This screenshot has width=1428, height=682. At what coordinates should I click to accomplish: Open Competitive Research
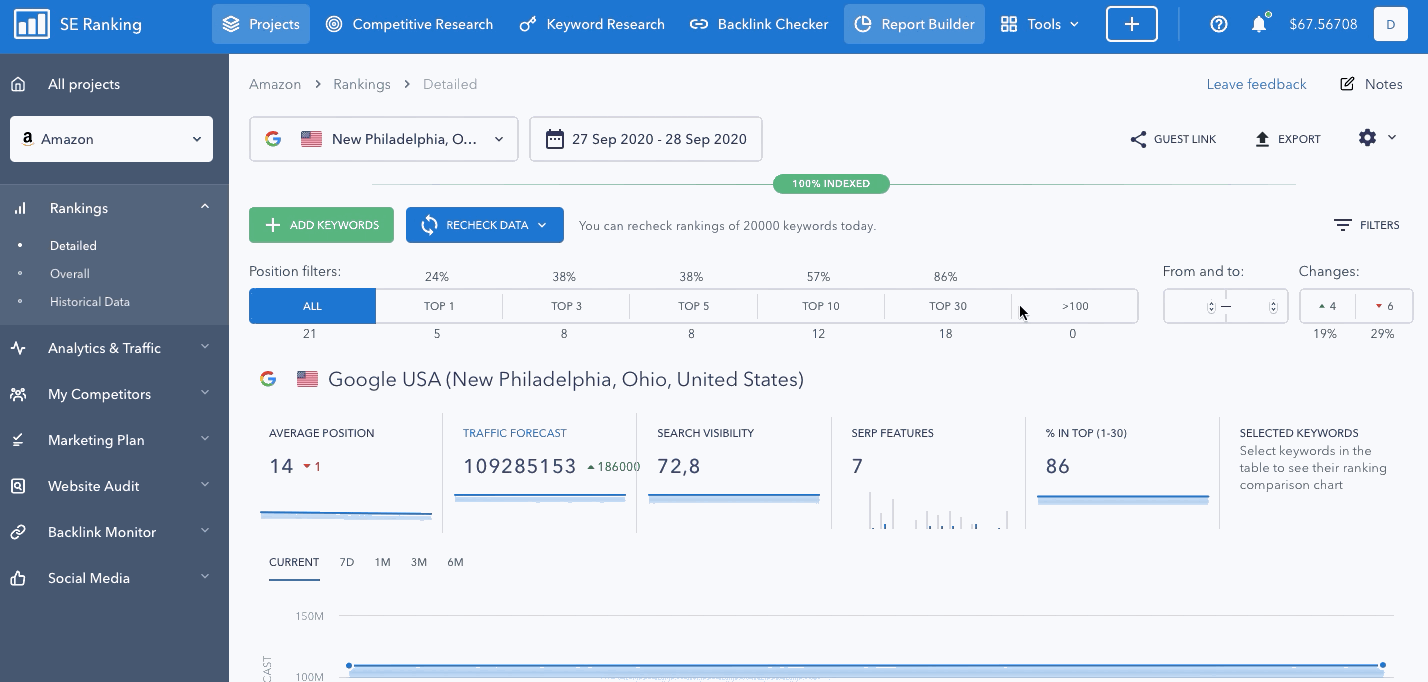(409, 24)
